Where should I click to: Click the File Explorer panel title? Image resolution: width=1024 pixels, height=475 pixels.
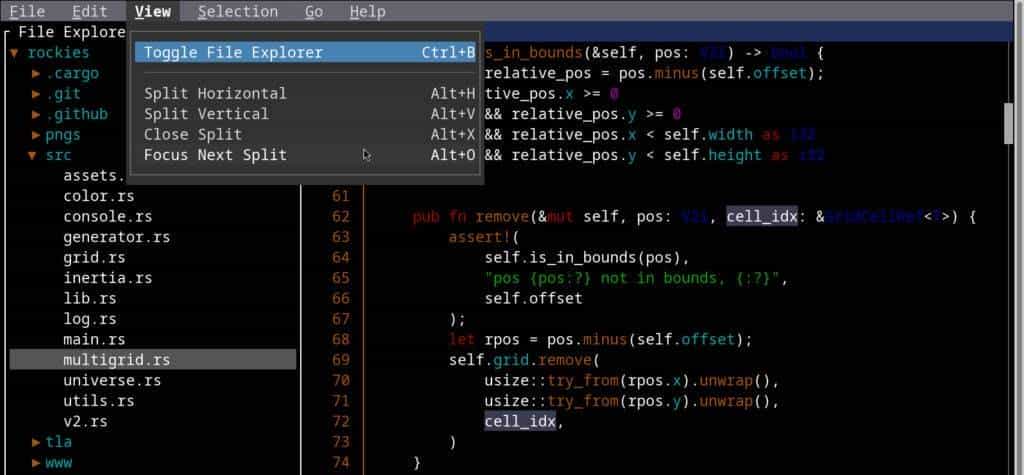click(x=72, y=32)
